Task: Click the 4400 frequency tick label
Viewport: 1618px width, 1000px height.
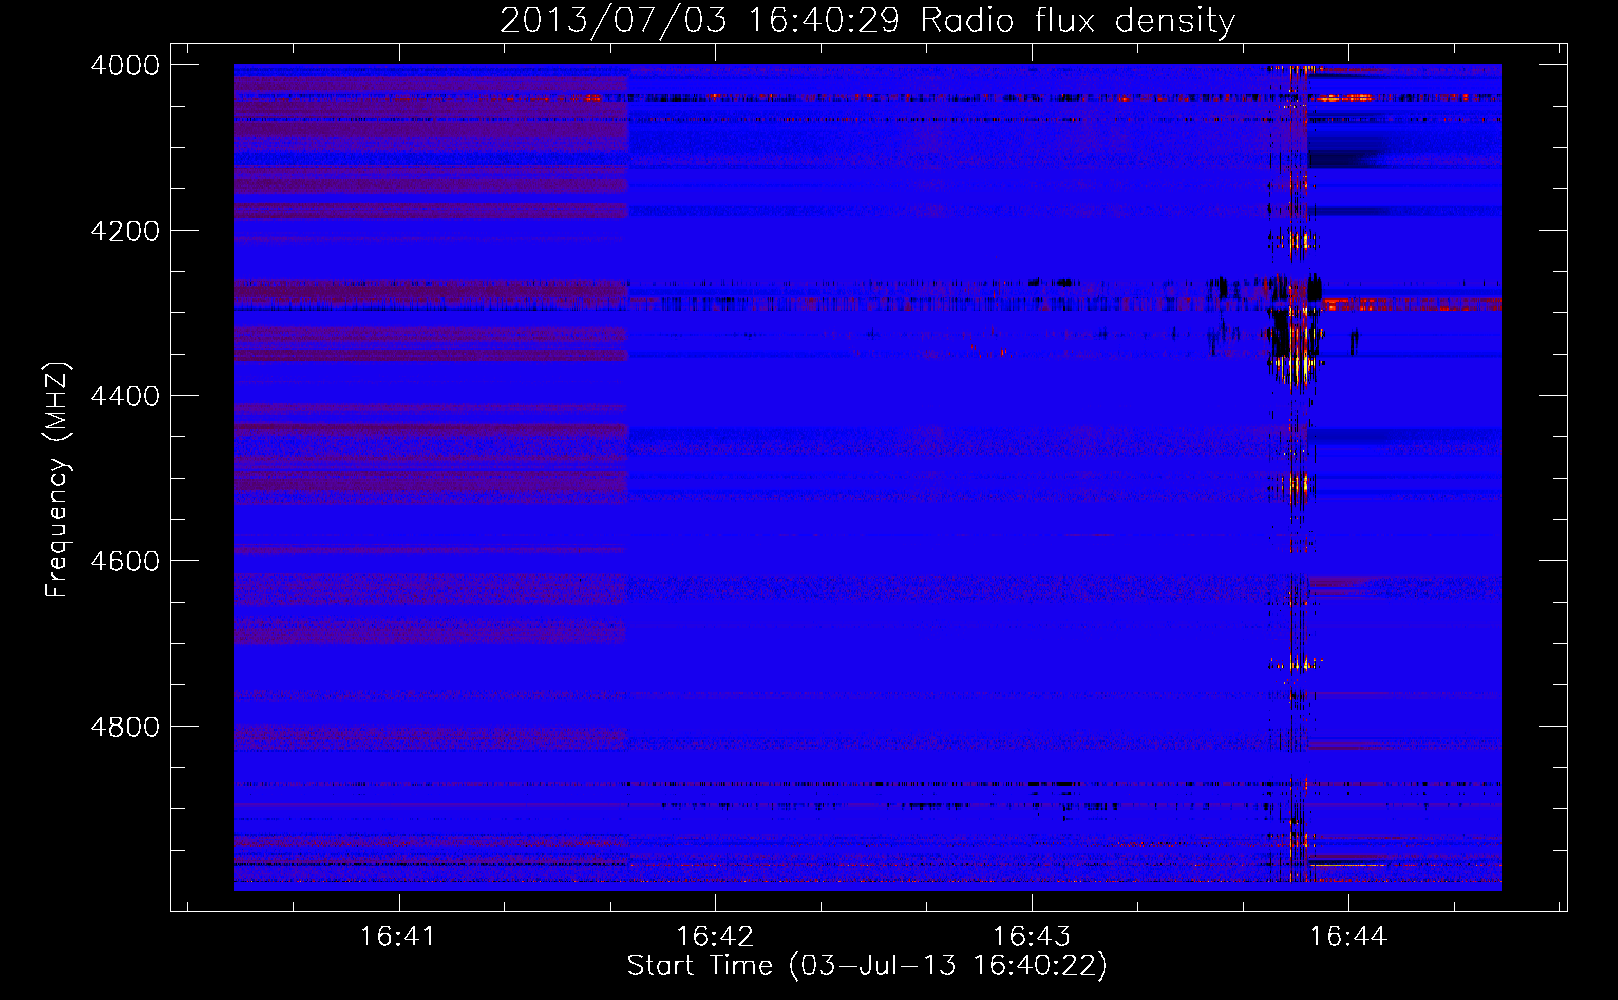Action: click(x=125, y=396)
